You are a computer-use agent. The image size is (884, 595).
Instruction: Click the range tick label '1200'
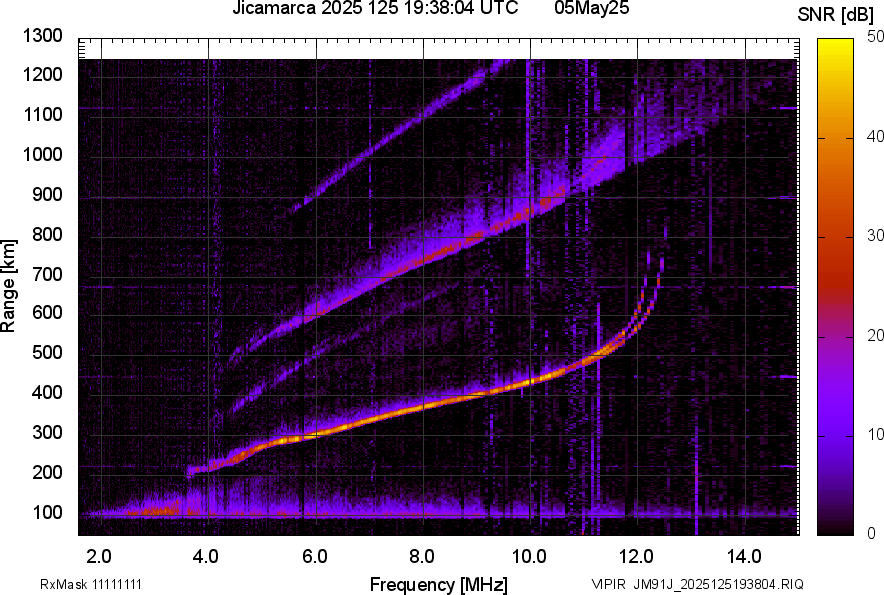pyautogui.click(x=42, y=74)
